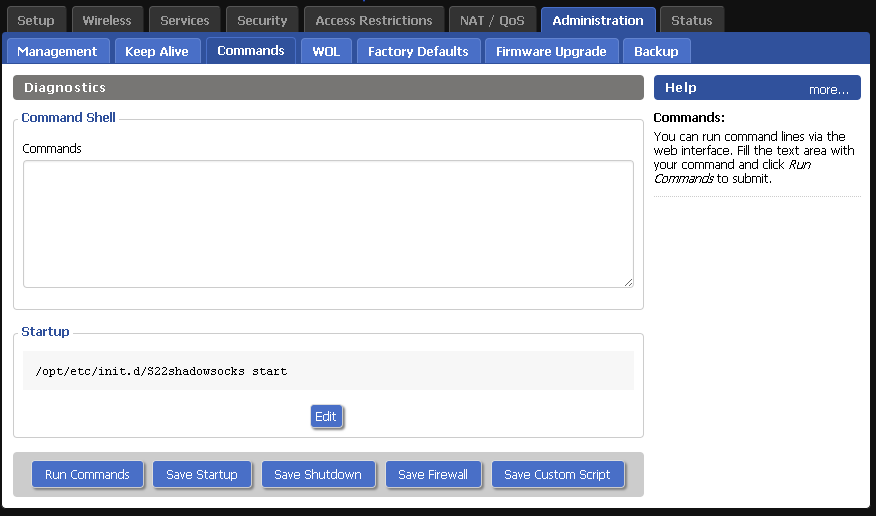Viewport: 876px width, 516px height.
Task: Open the Setup tab
Action: [x=36, y=20]
